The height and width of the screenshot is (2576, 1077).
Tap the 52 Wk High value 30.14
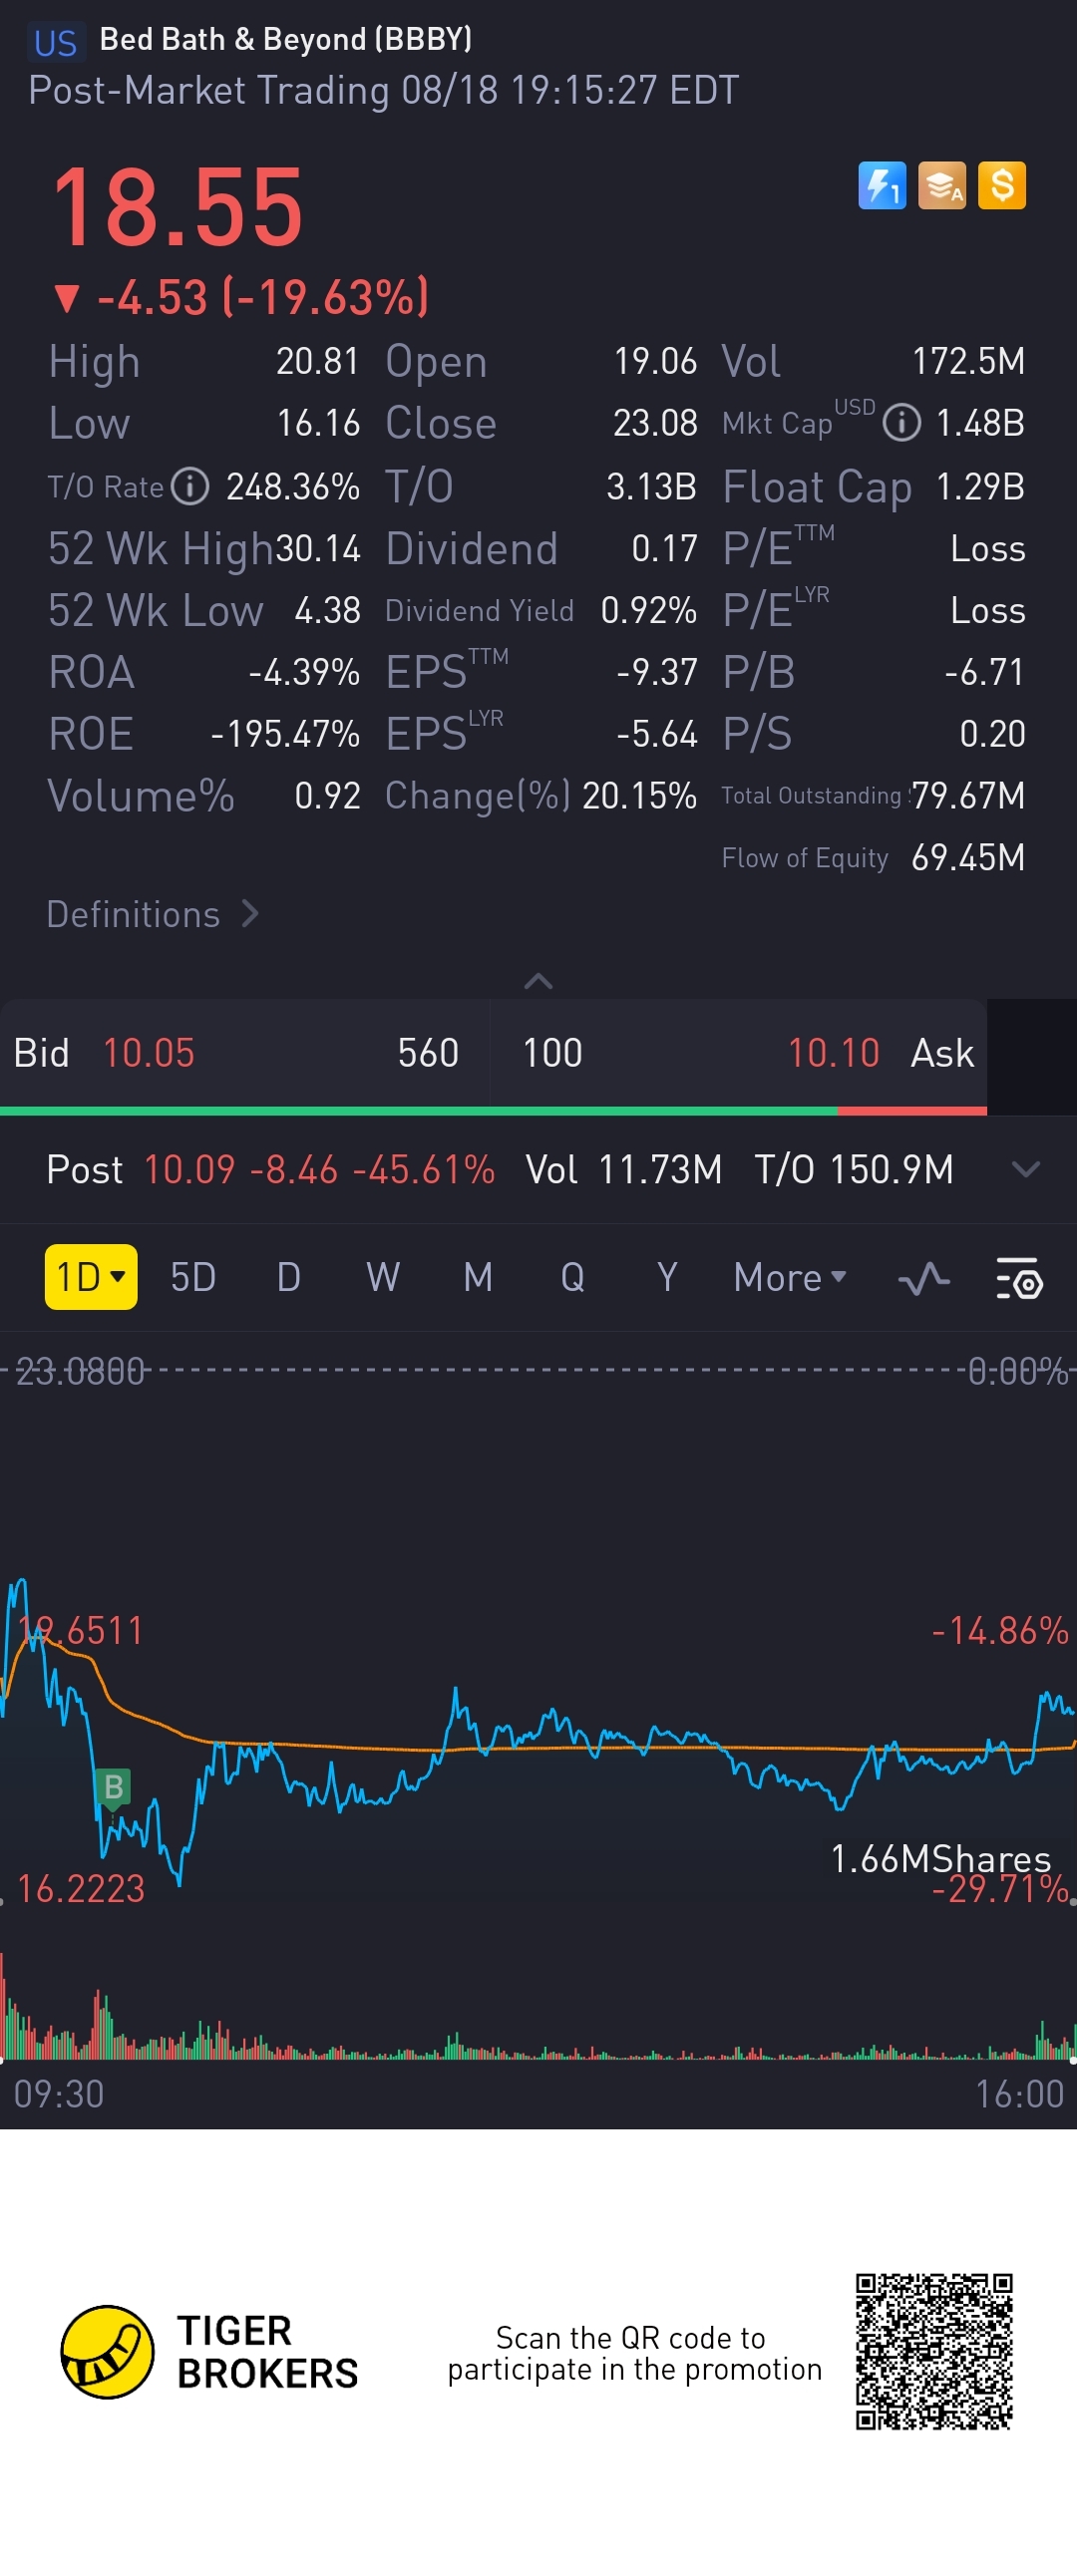click(318, 548)
